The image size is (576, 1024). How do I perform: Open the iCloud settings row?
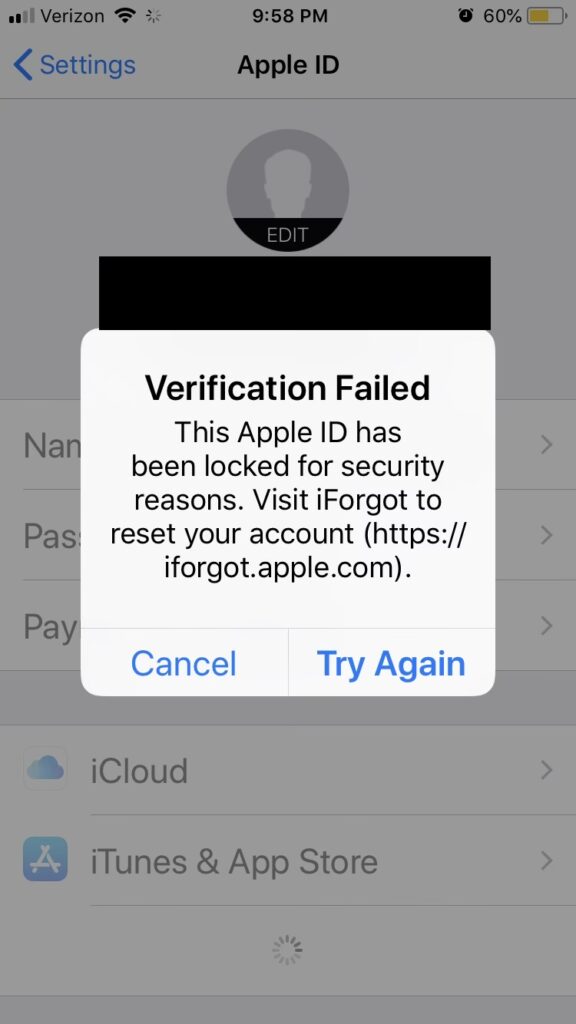click(x=288, y=769)
